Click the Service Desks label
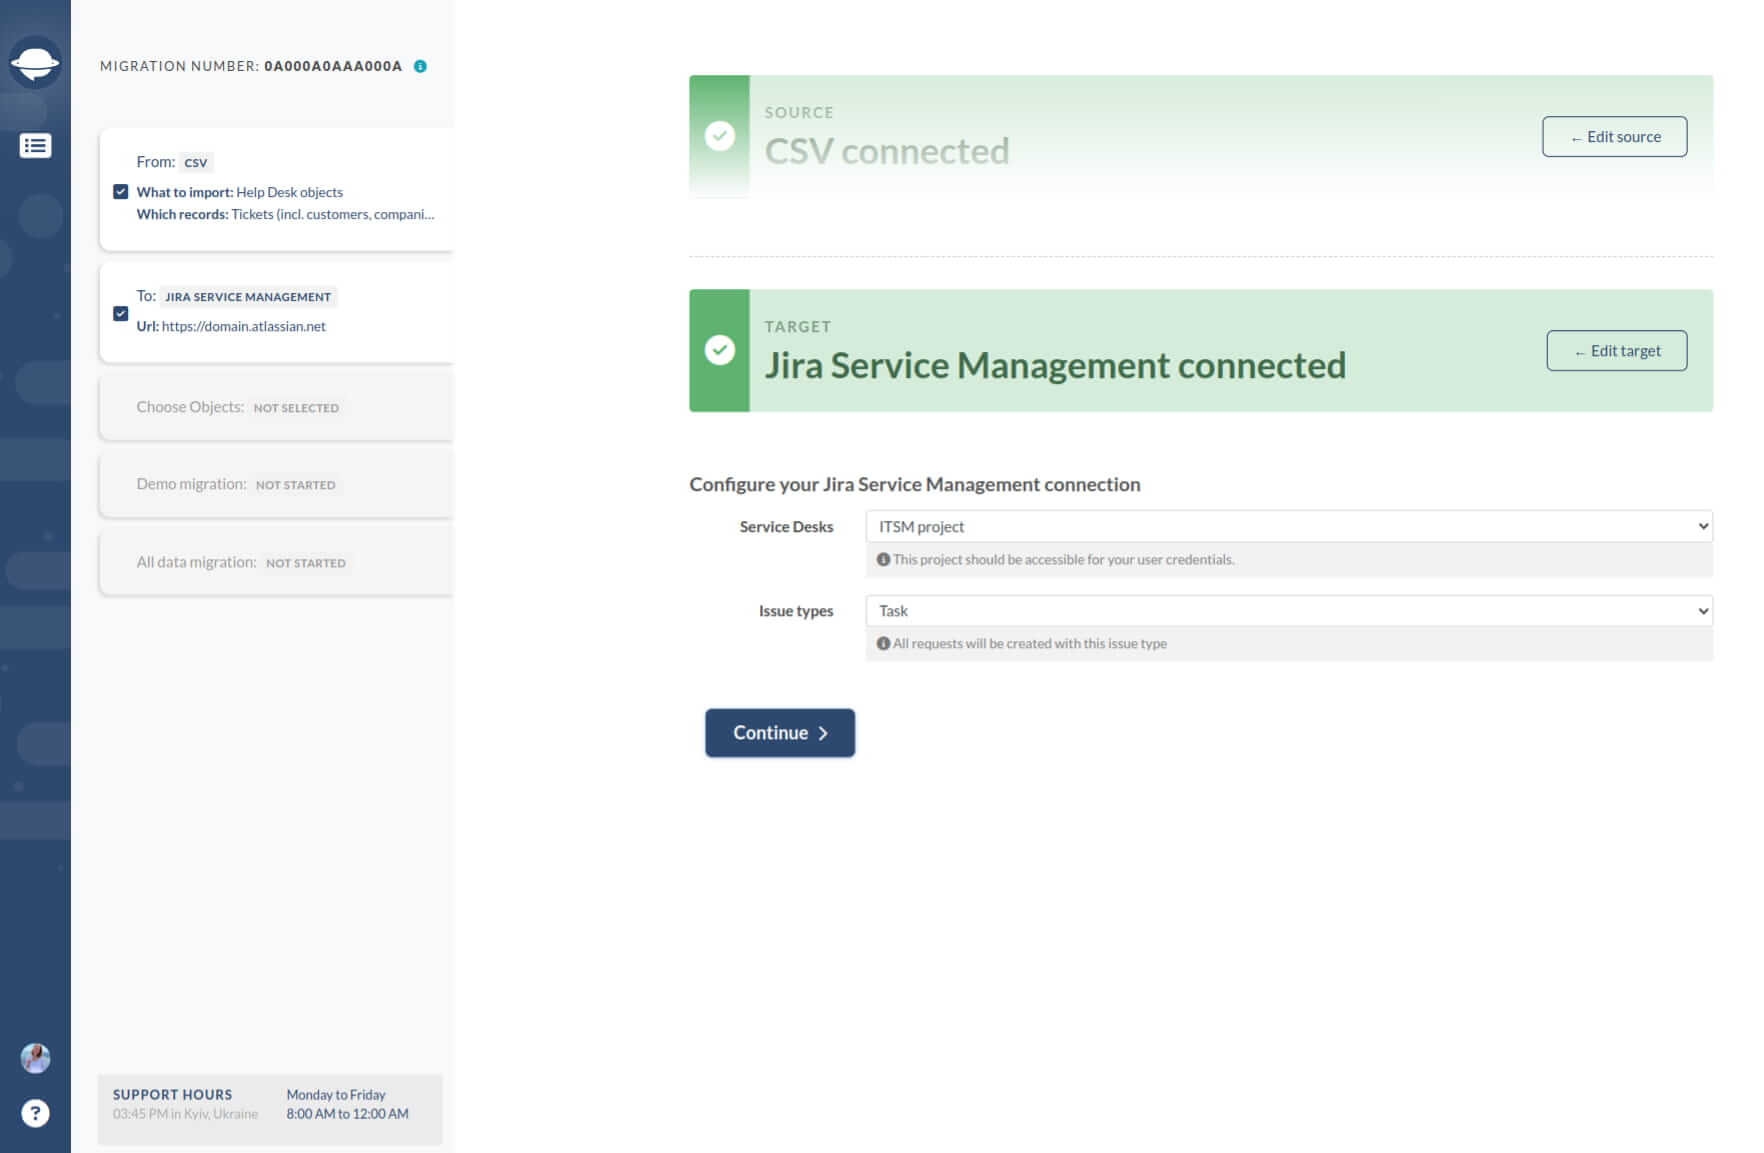 (x=786, y=527)
